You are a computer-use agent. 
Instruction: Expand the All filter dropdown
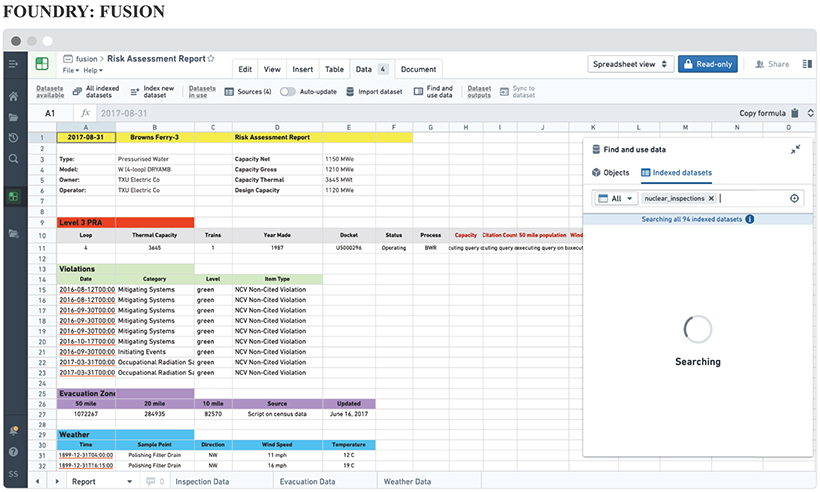pos(615,199)
